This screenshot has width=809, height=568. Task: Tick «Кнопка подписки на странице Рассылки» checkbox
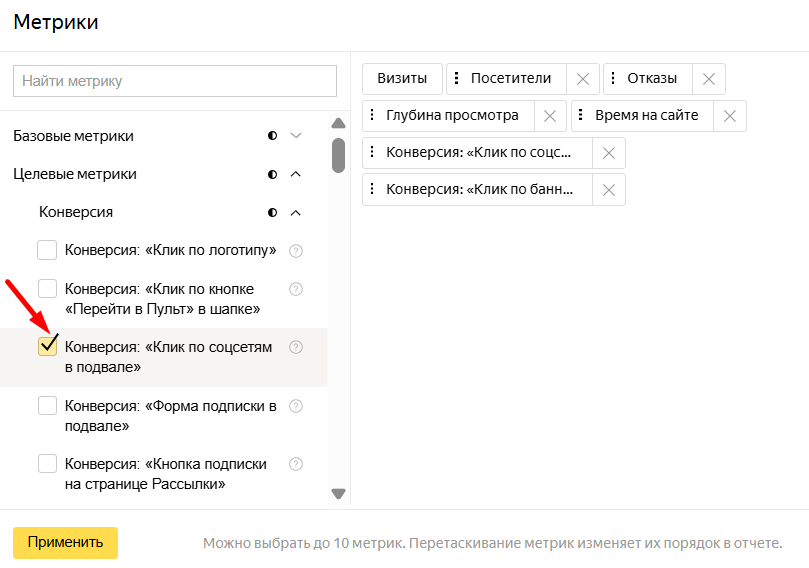47,464
